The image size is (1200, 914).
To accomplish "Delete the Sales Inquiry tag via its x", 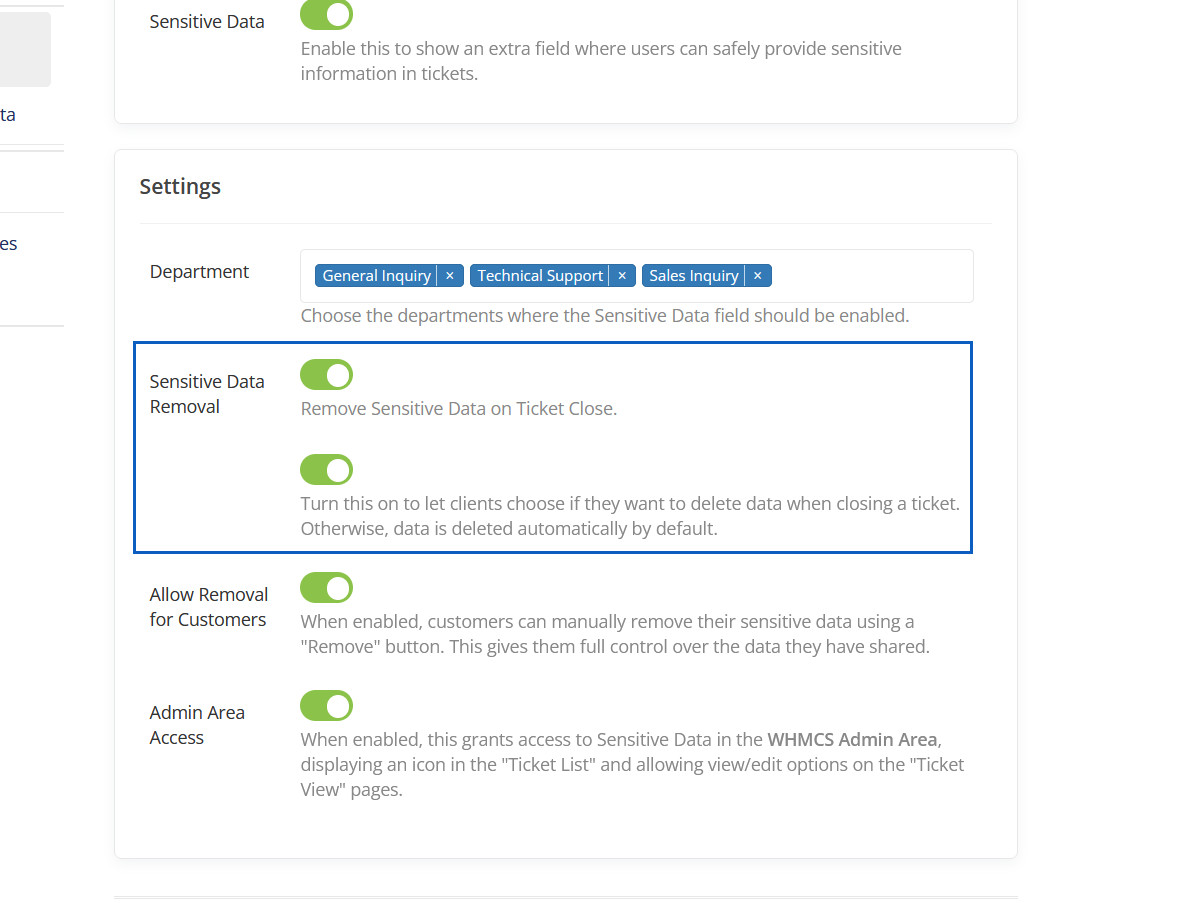I will click(757, 276).
